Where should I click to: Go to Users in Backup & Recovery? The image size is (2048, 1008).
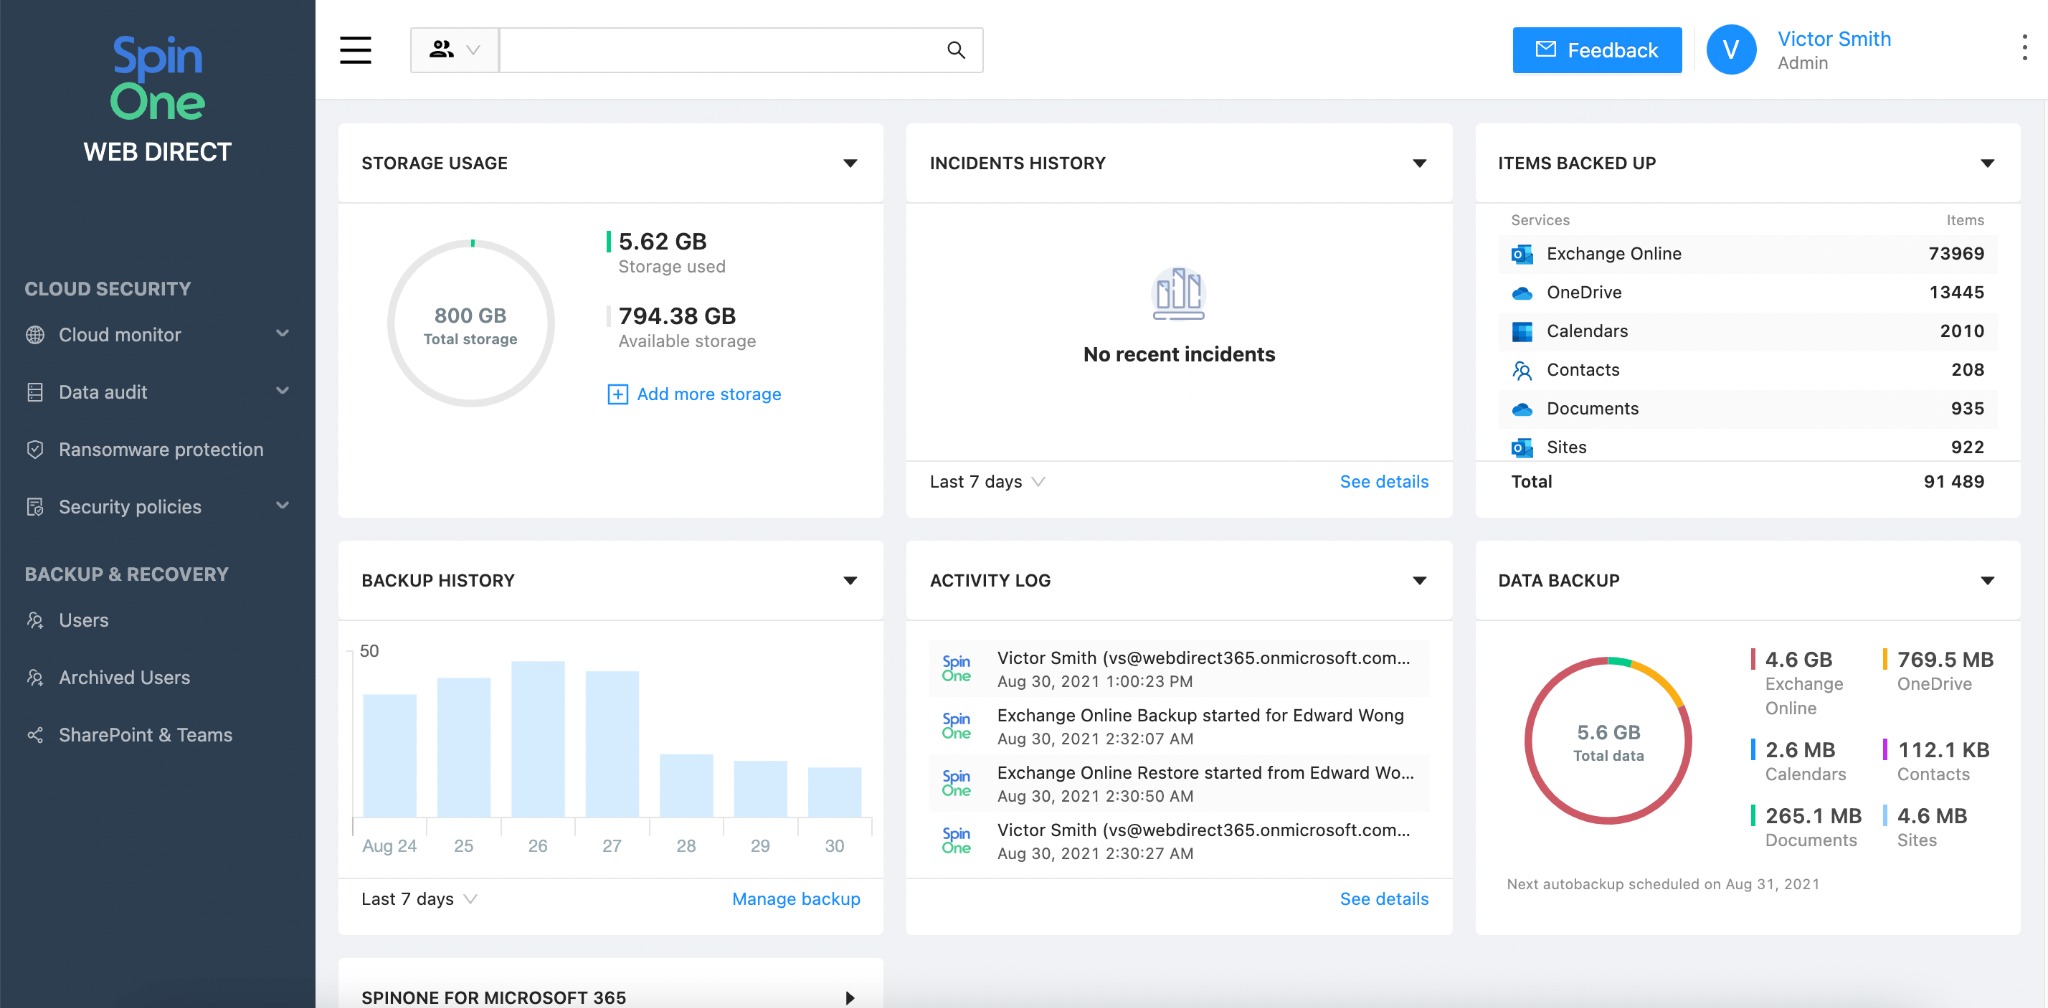click(x=83, y=621)
